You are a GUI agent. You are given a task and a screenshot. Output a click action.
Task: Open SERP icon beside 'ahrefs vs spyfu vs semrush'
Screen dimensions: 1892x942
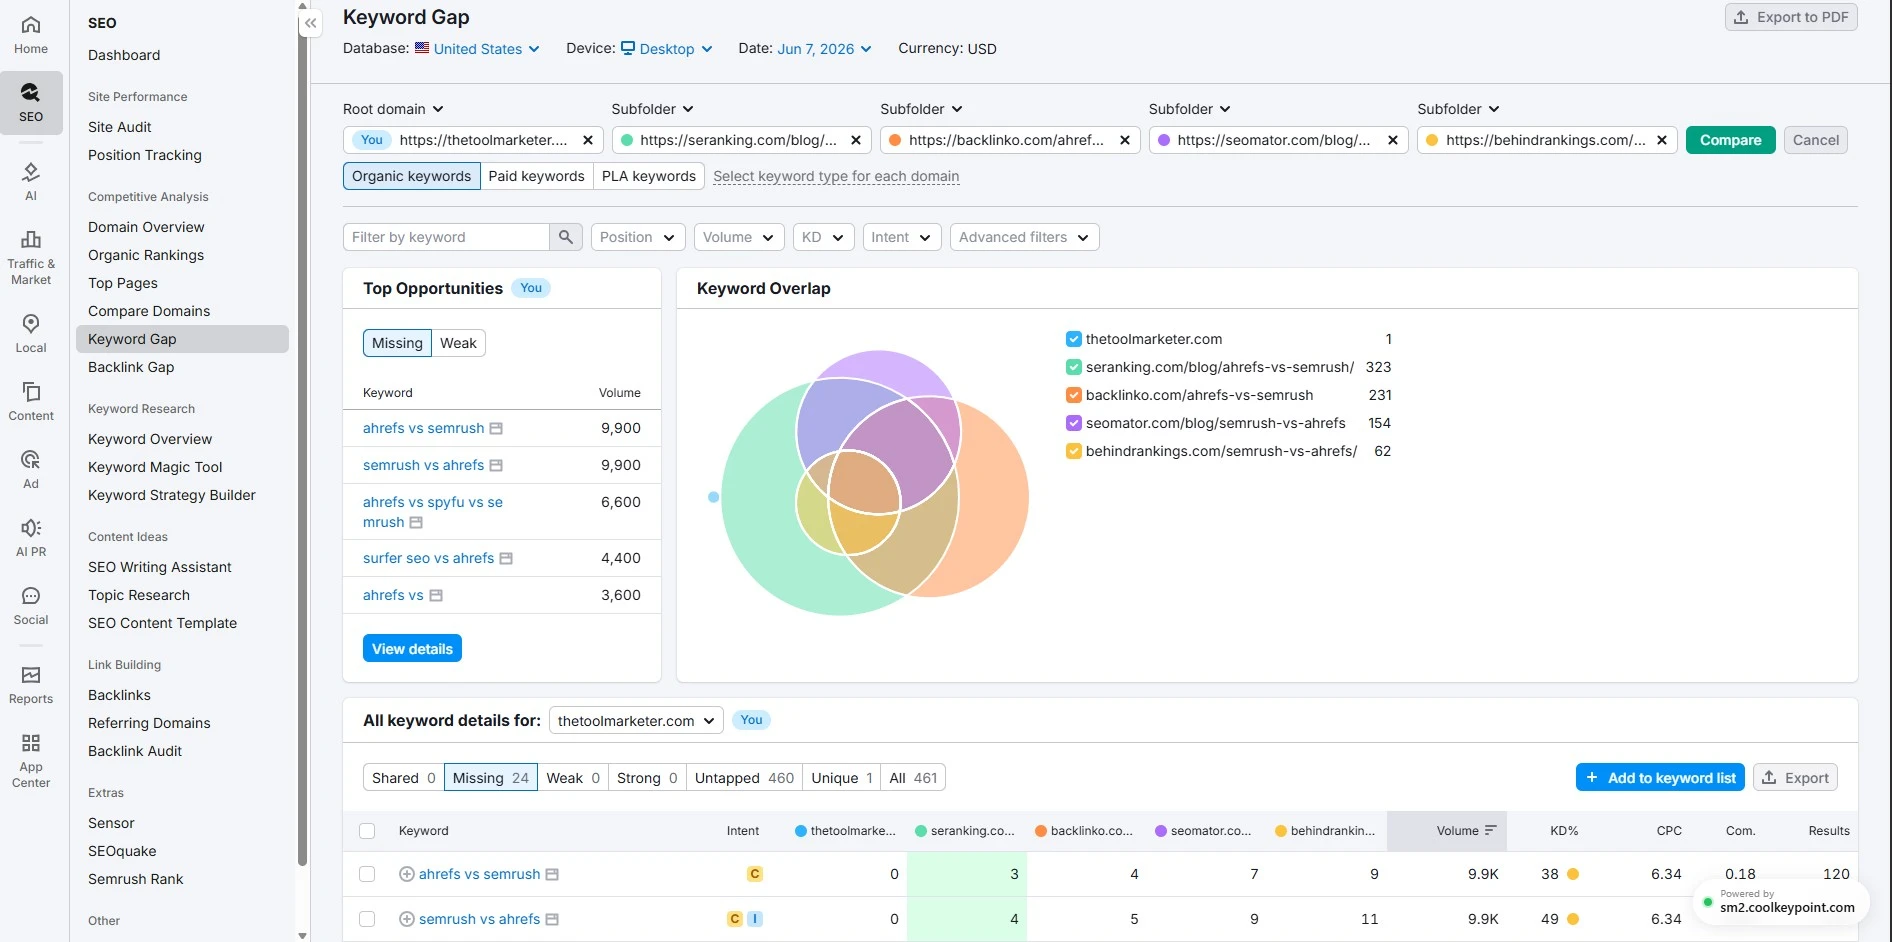416,523
